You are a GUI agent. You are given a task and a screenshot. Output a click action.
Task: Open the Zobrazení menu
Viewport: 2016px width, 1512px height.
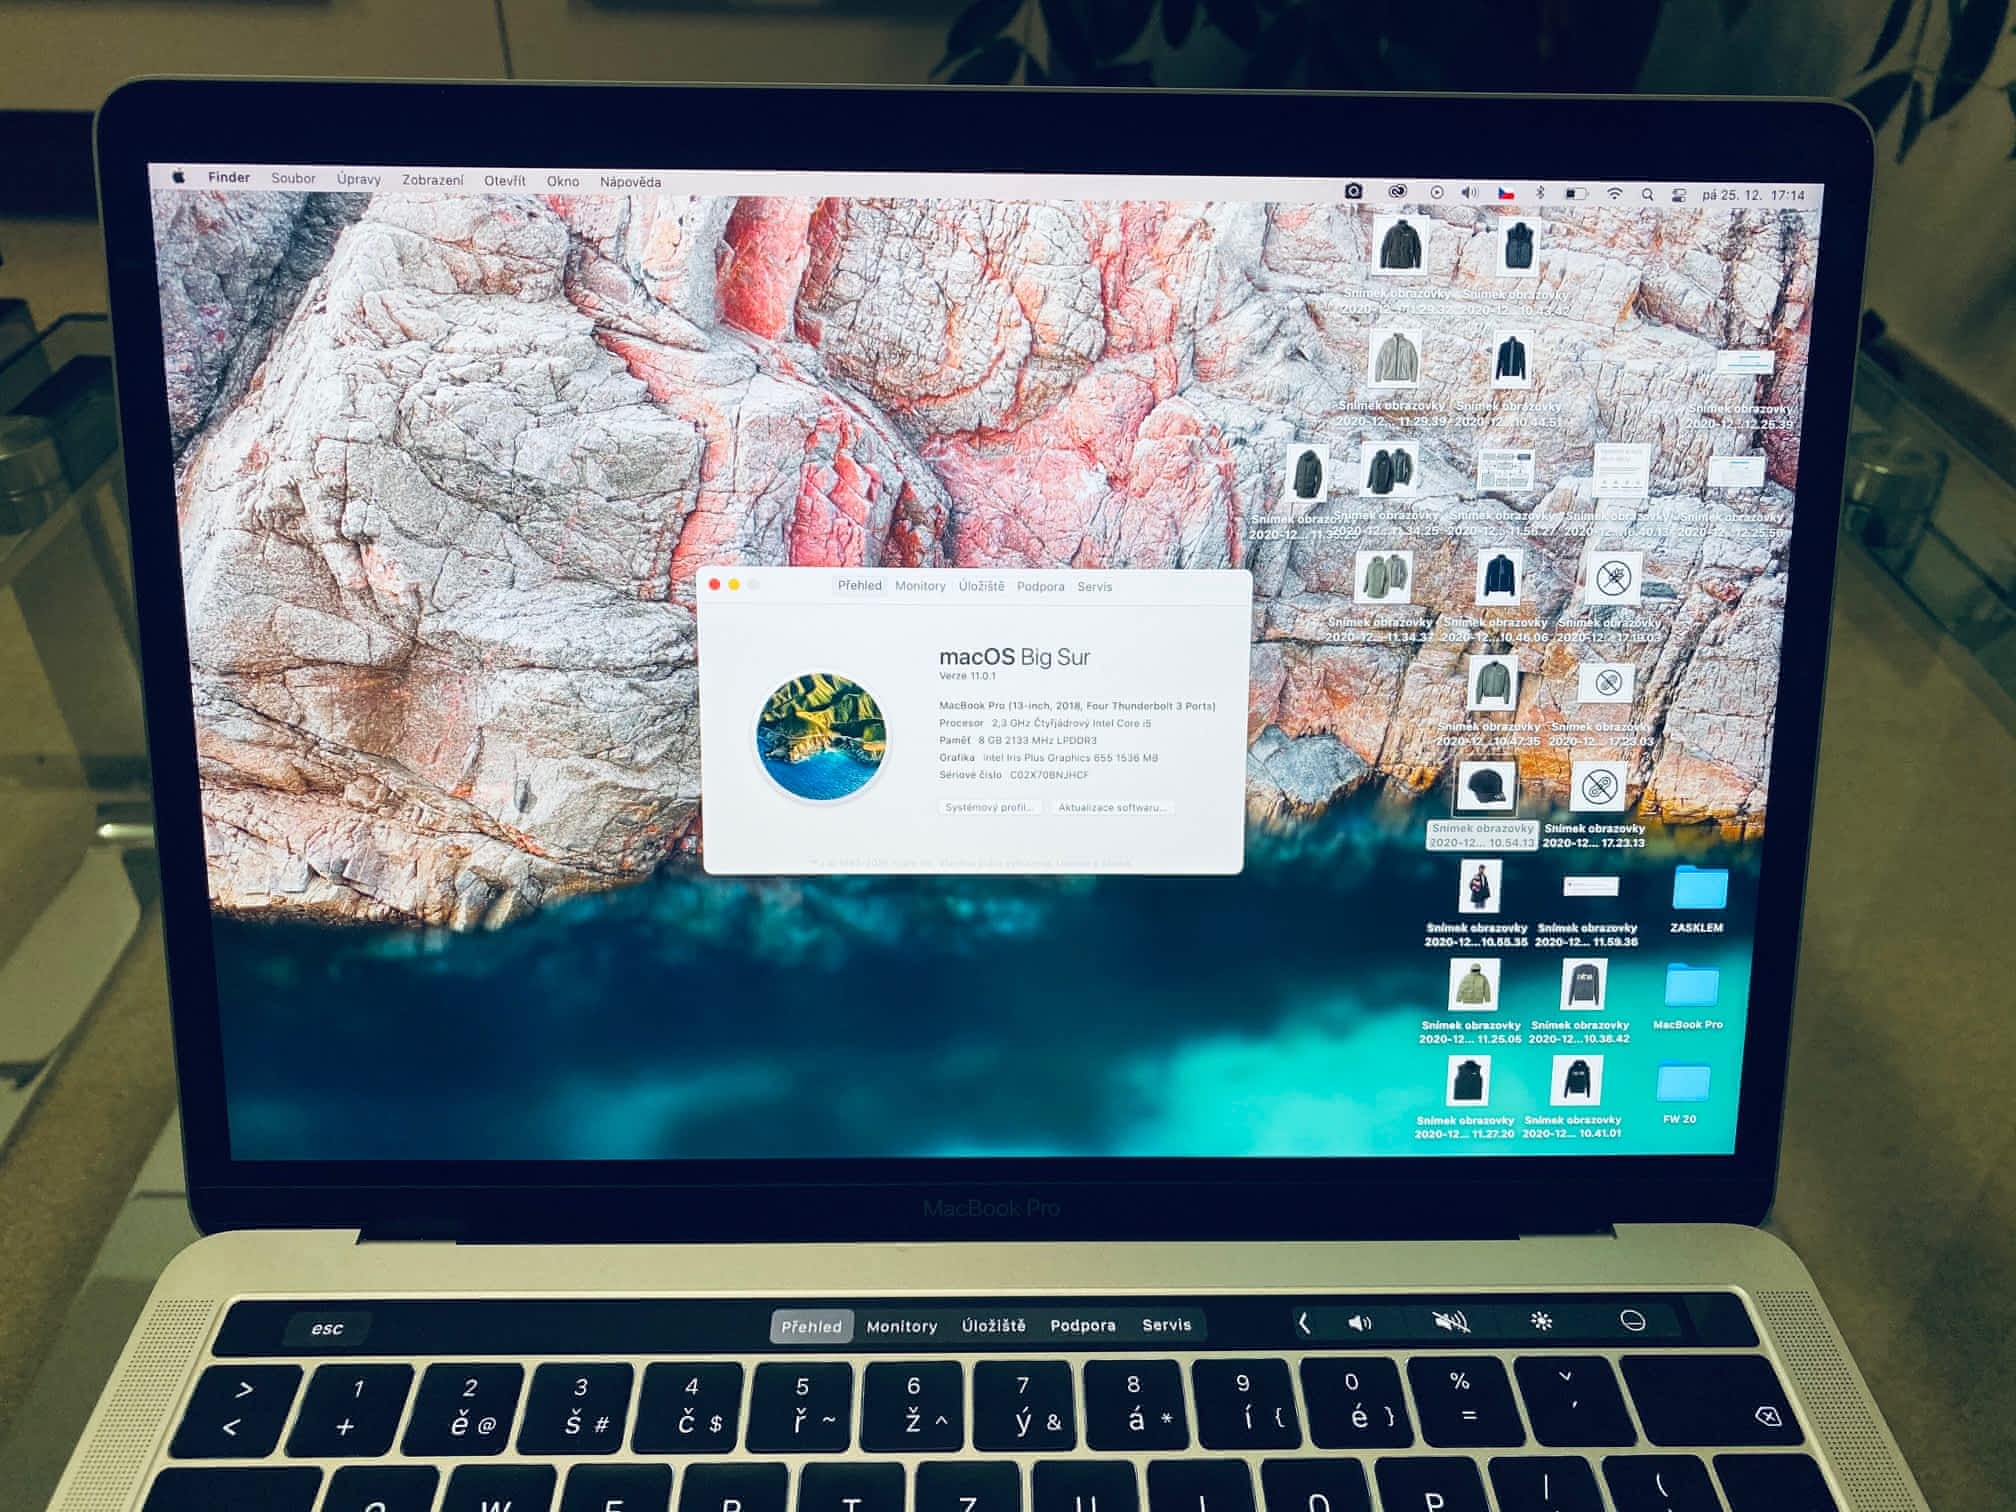click(432, 180)
